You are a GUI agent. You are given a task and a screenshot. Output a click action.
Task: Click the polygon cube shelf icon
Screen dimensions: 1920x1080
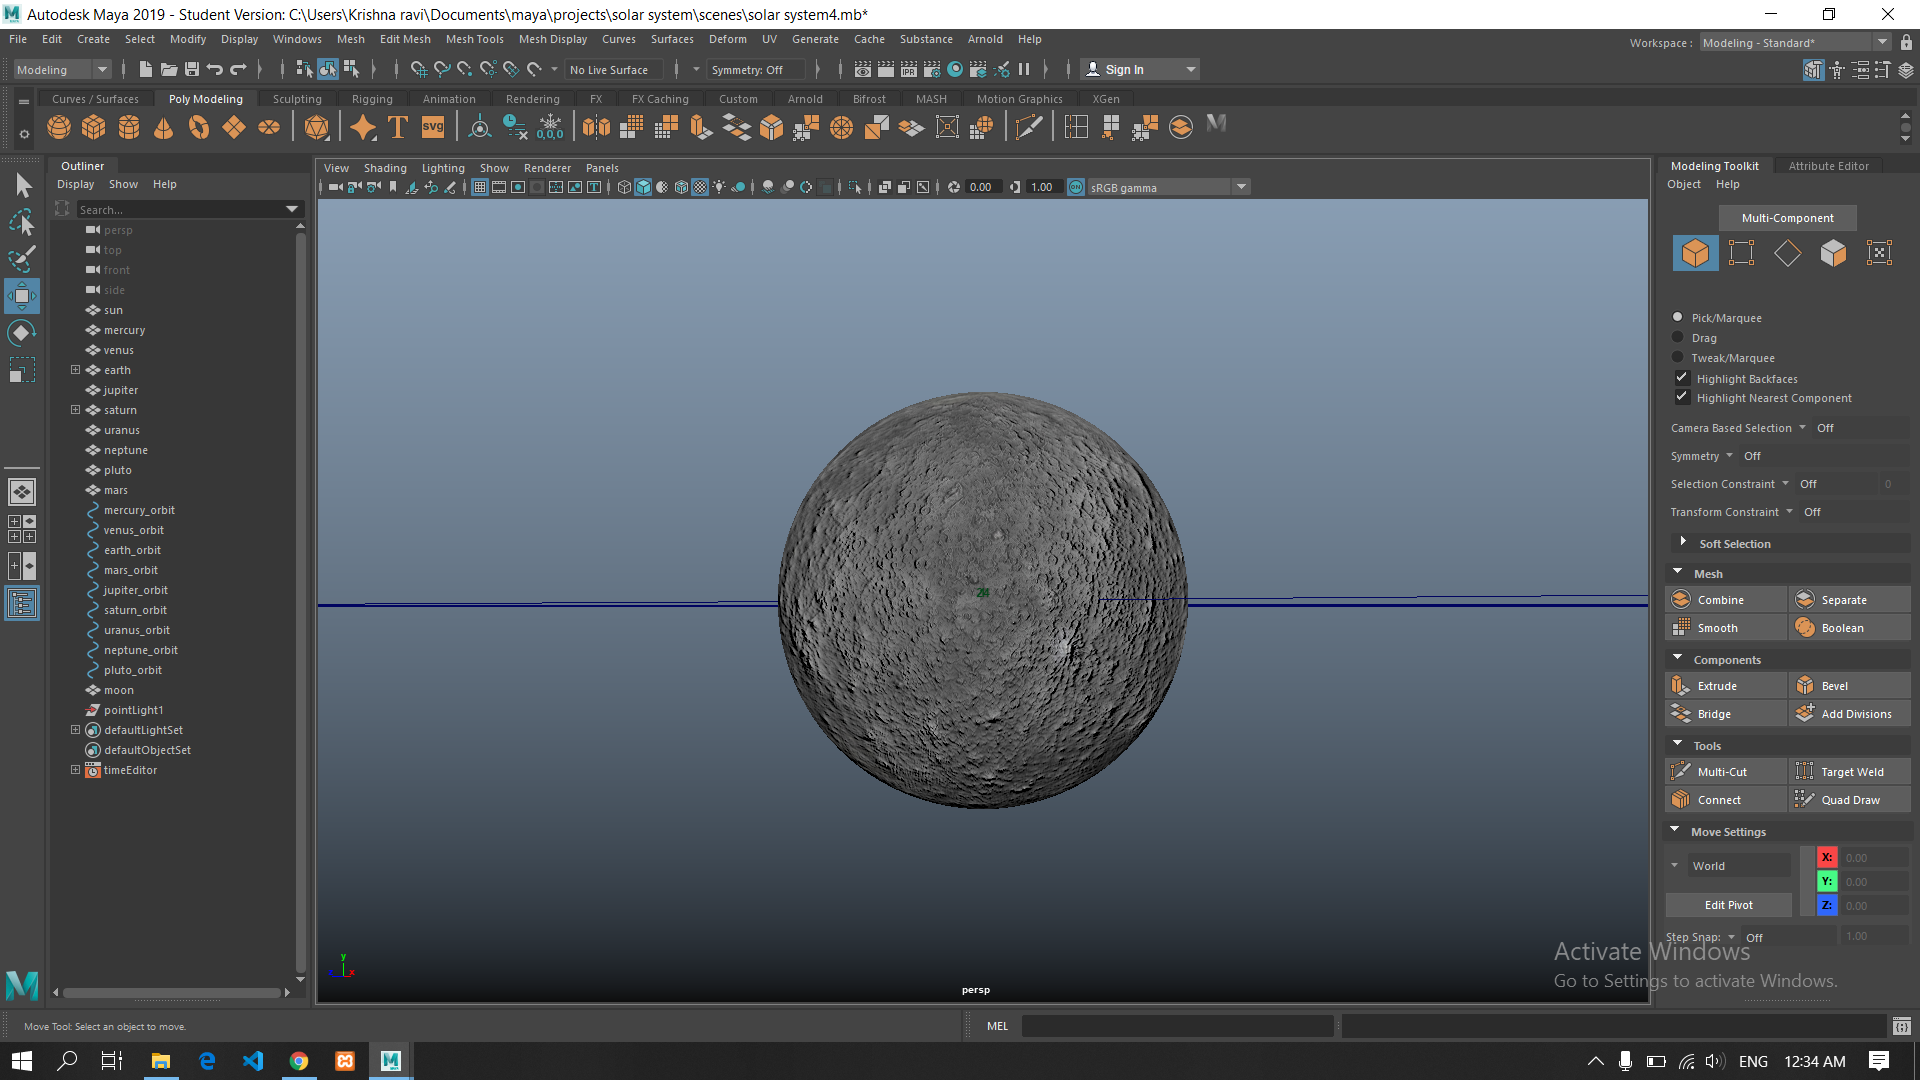pos(94,127)
